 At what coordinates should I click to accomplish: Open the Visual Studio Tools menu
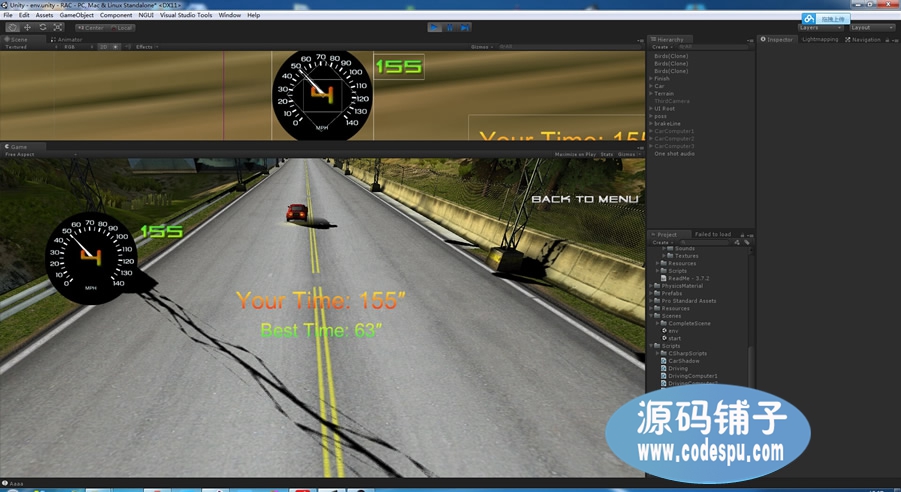tap(186, 15)
